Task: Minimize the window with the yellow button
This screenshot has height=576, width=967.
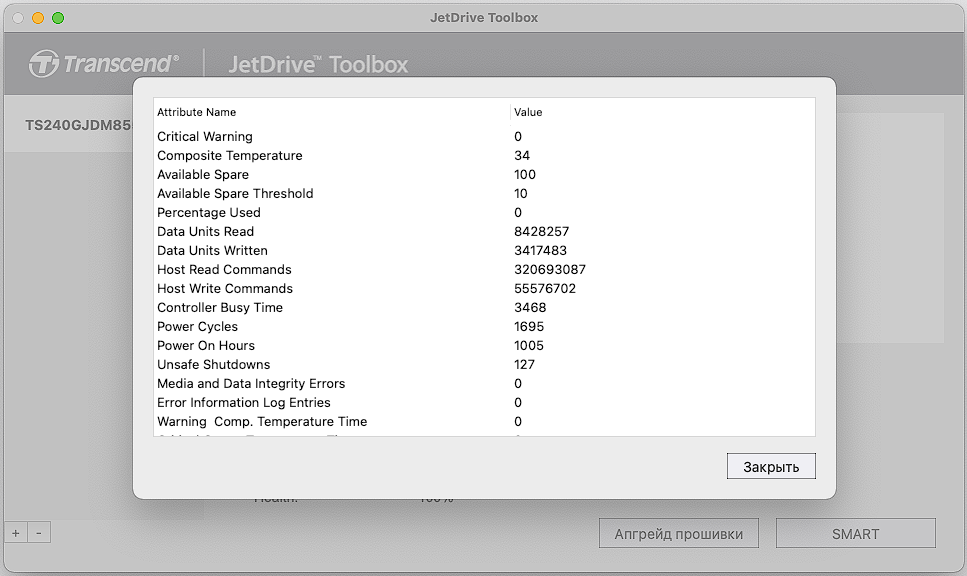Action: (x=38, y=18)
